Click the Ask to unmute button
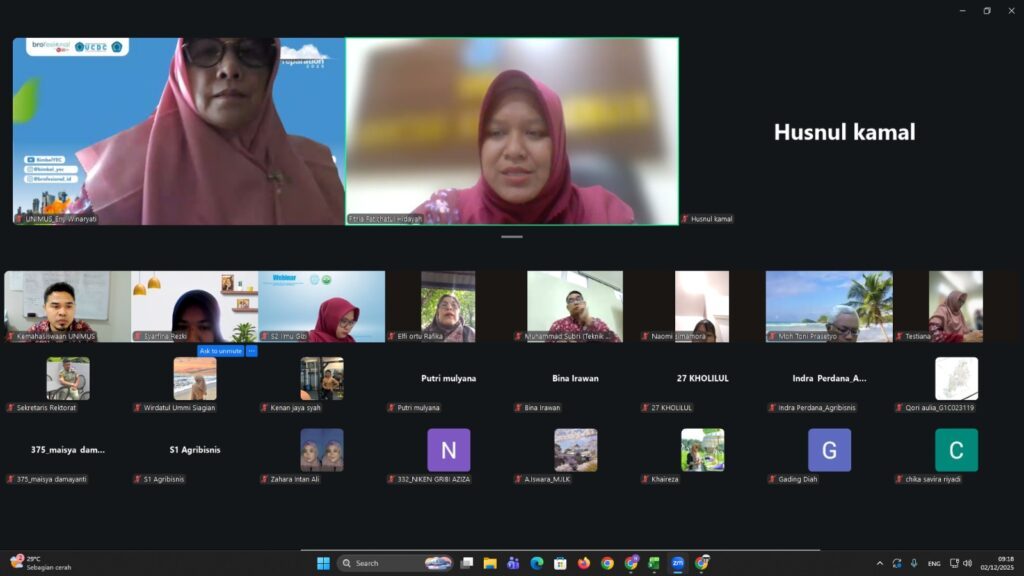 (221, 351)
